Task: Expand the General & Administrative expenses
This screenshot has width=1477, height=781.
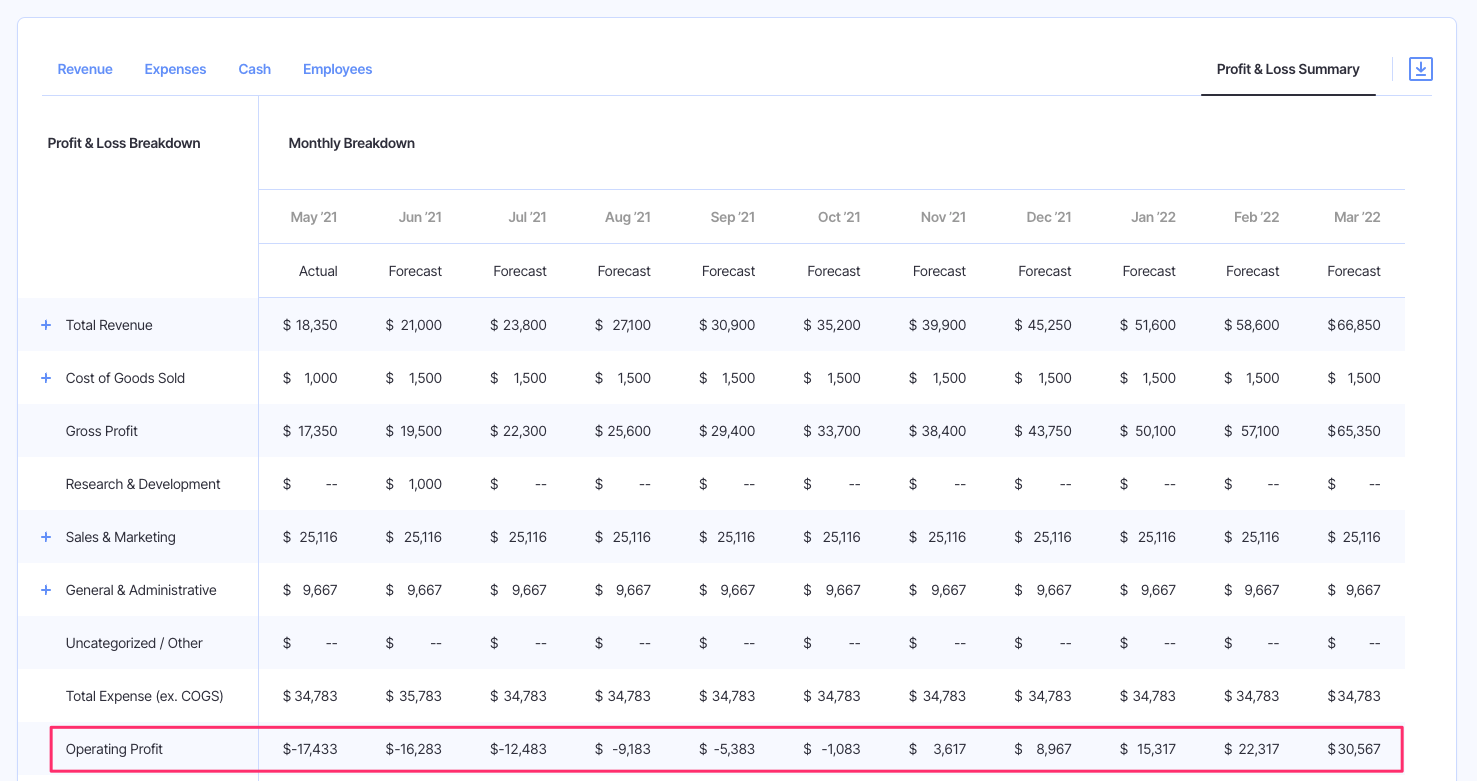Action: coord(45,590)
